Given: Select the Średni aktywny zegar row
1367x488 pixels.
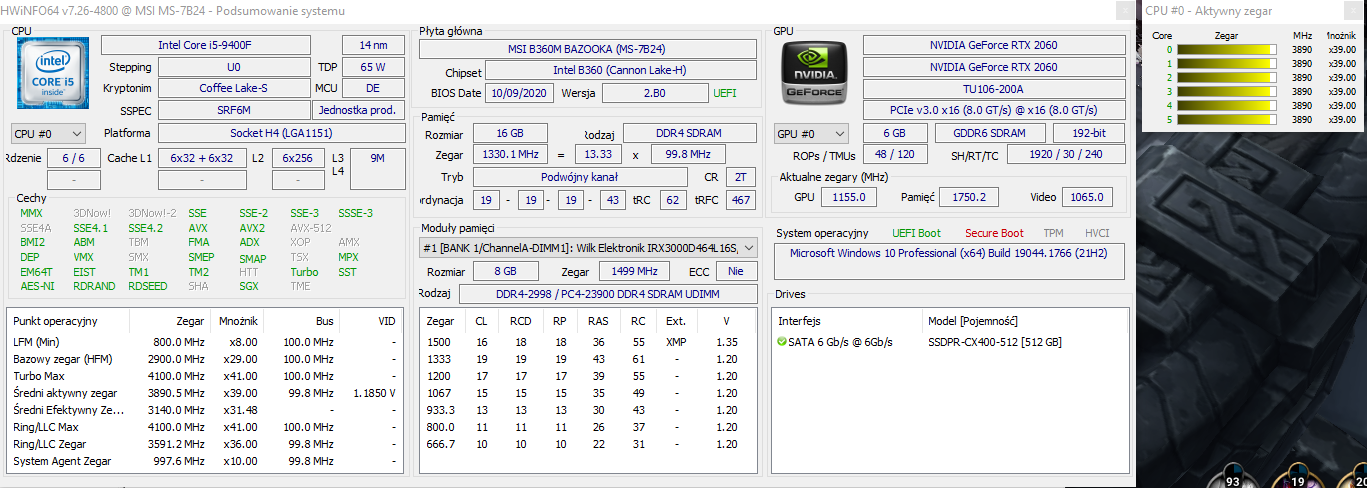Looking at the screenshot, I should click(204, 393).
